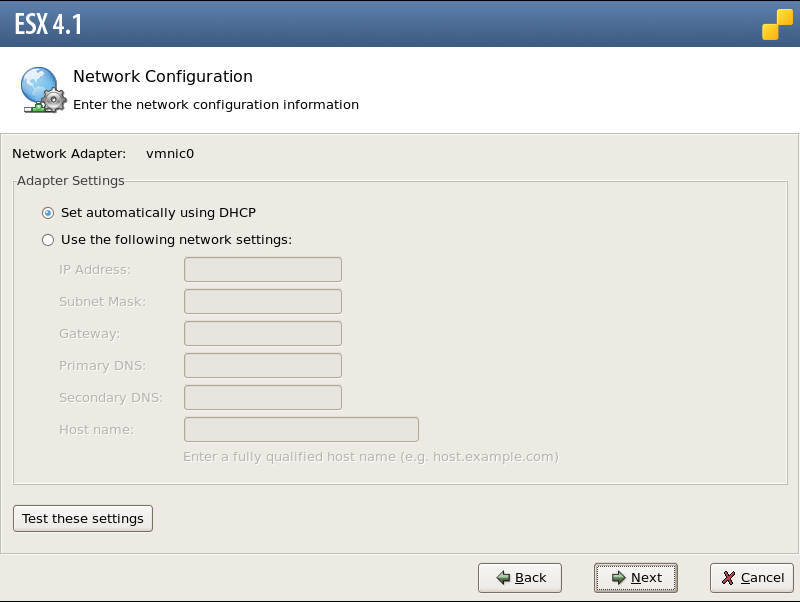Viewport: 800px width, 602px height.
Task: Click the Test these settings button
Action: point(83,518)
